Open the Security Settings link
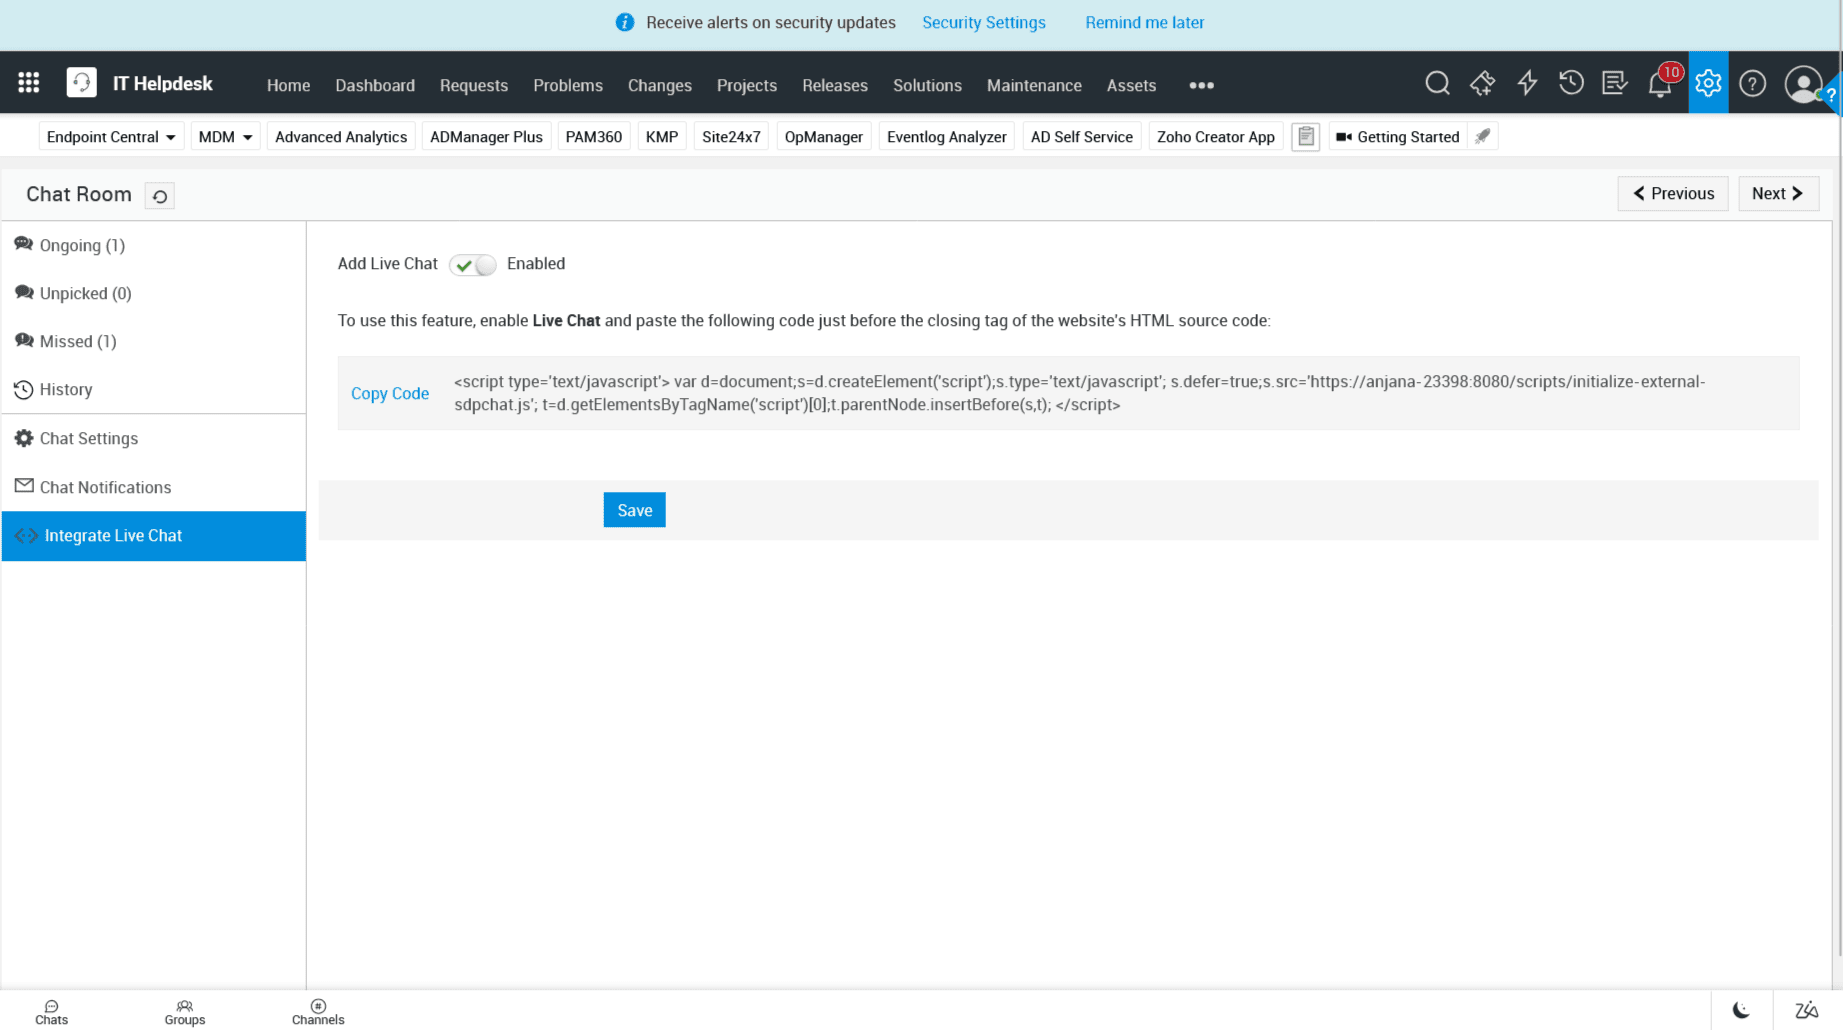This screenshot has height=1030, width=1843. pos(983,22)
